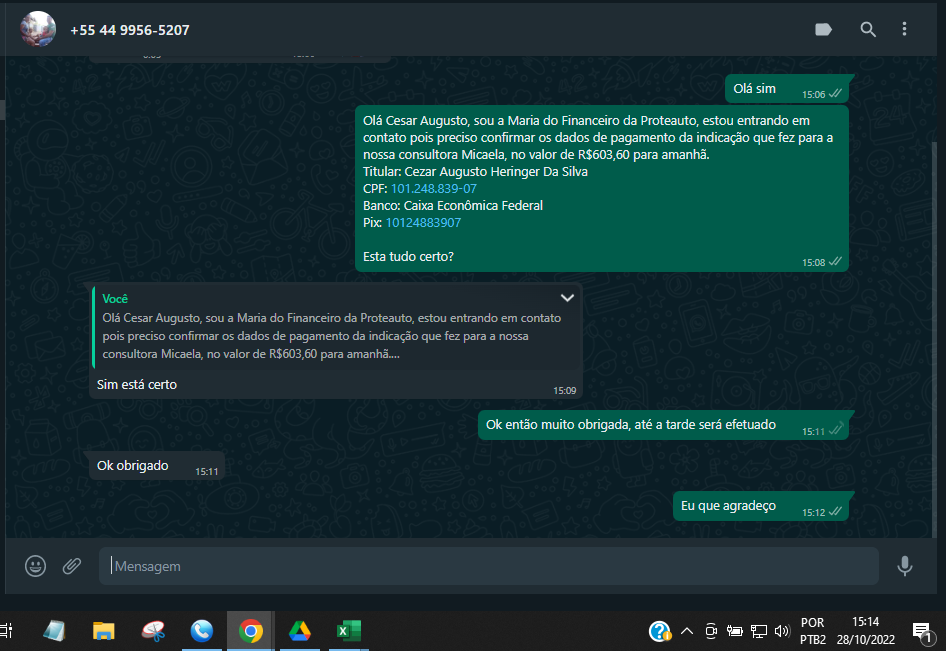Viewport: 946px width, 651px height.
Task: Switch the POR PTB2 keyboard language
Action: pyautogui.click(x=813, y=631)
